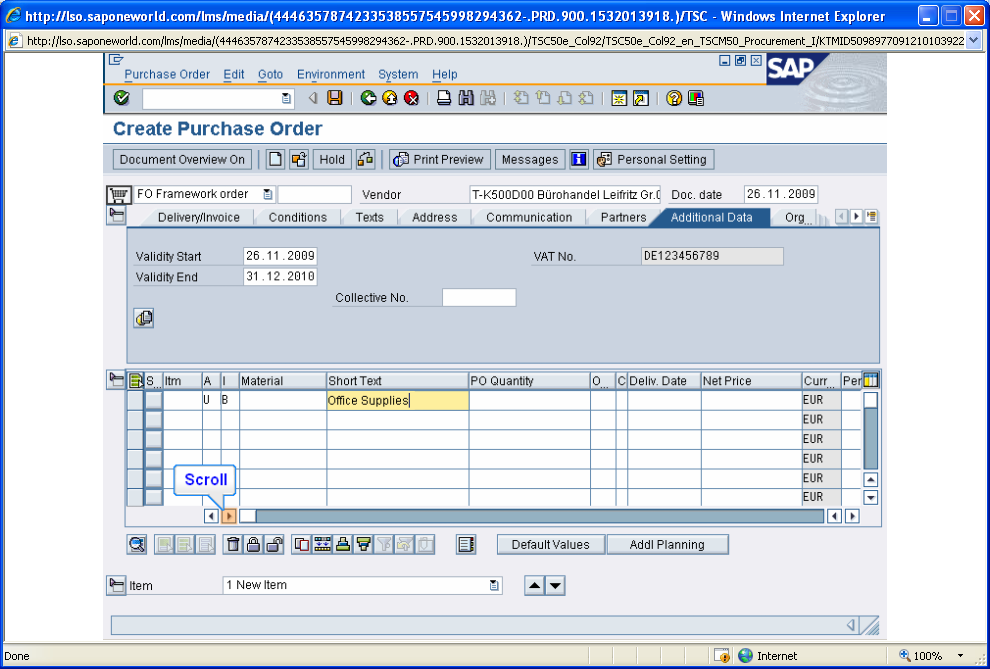Open the browser zoom level 100% dropdown

[961, 656]
